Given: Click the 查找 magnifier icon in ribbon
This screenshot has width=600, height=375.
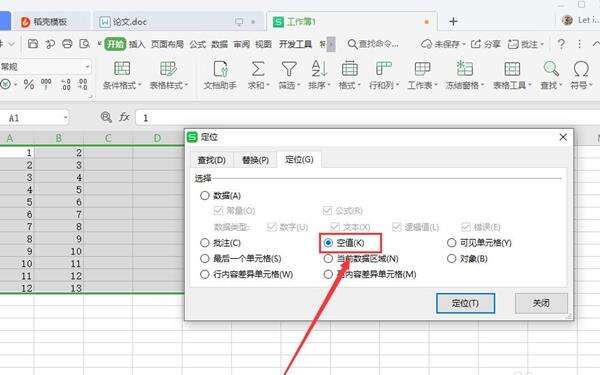Looking at the screenshot, I should tap(551, 69).
